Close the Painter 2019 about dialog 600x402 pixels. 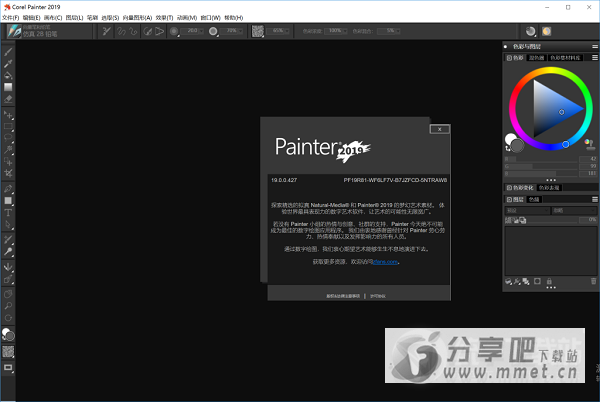440,129
